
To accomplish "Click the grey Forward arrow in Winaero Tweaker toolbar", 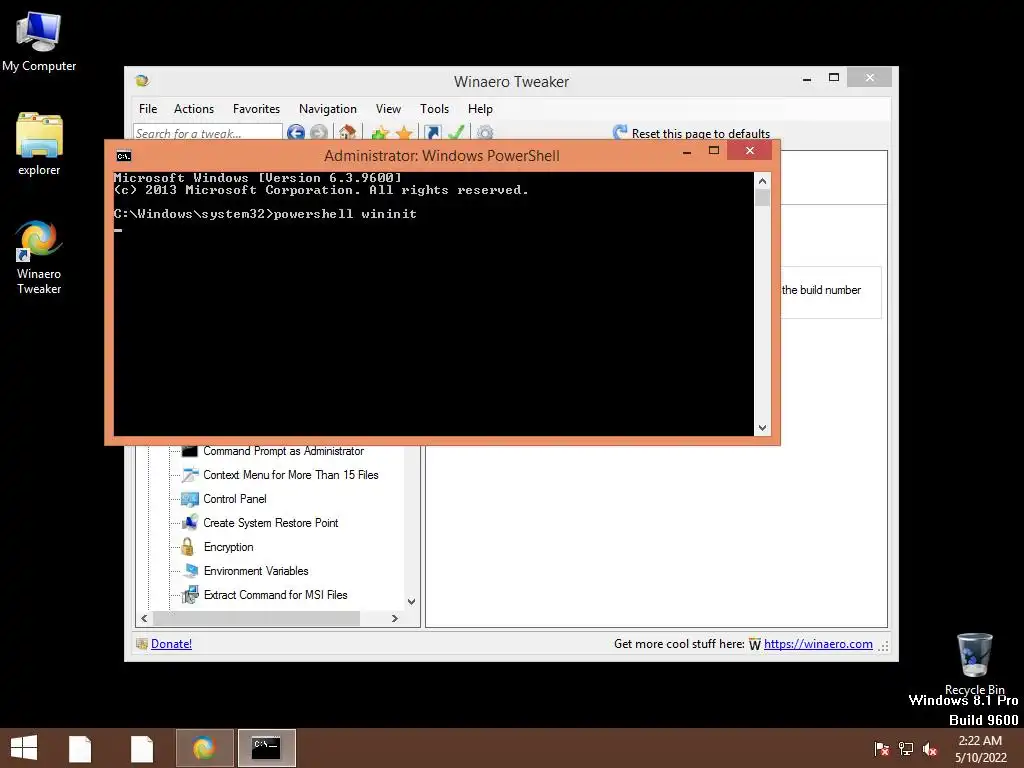I will click(319, 133).
